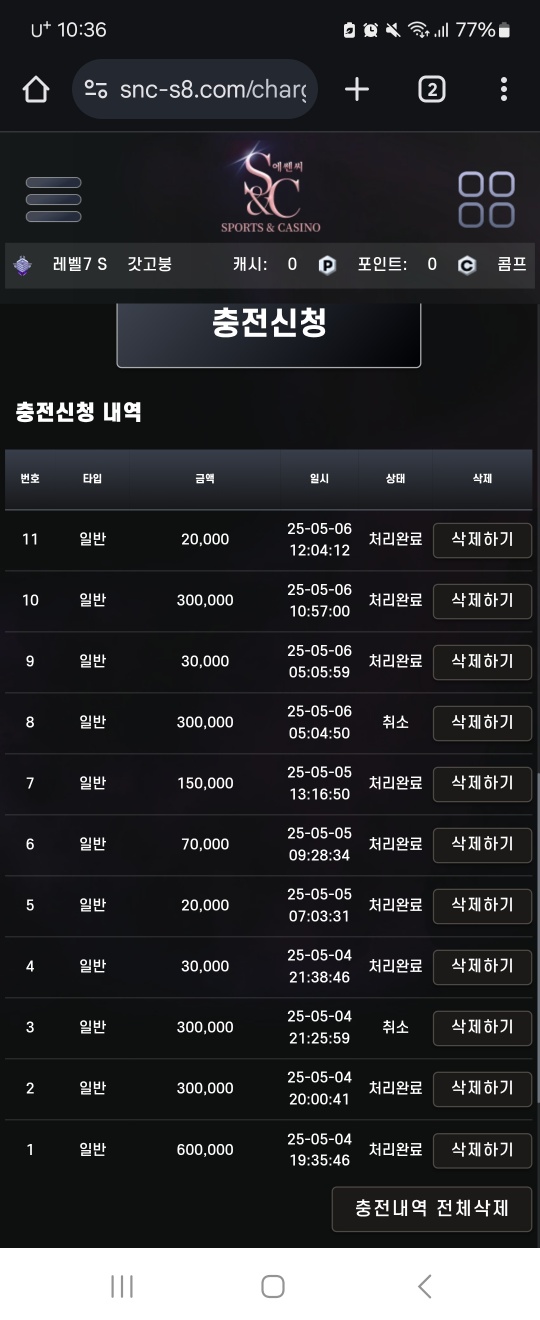The width and height of the screenshot is (540, 1320).
Task: Click 삭제하기 for the 150,000 entry
Action: coord(482,783)
